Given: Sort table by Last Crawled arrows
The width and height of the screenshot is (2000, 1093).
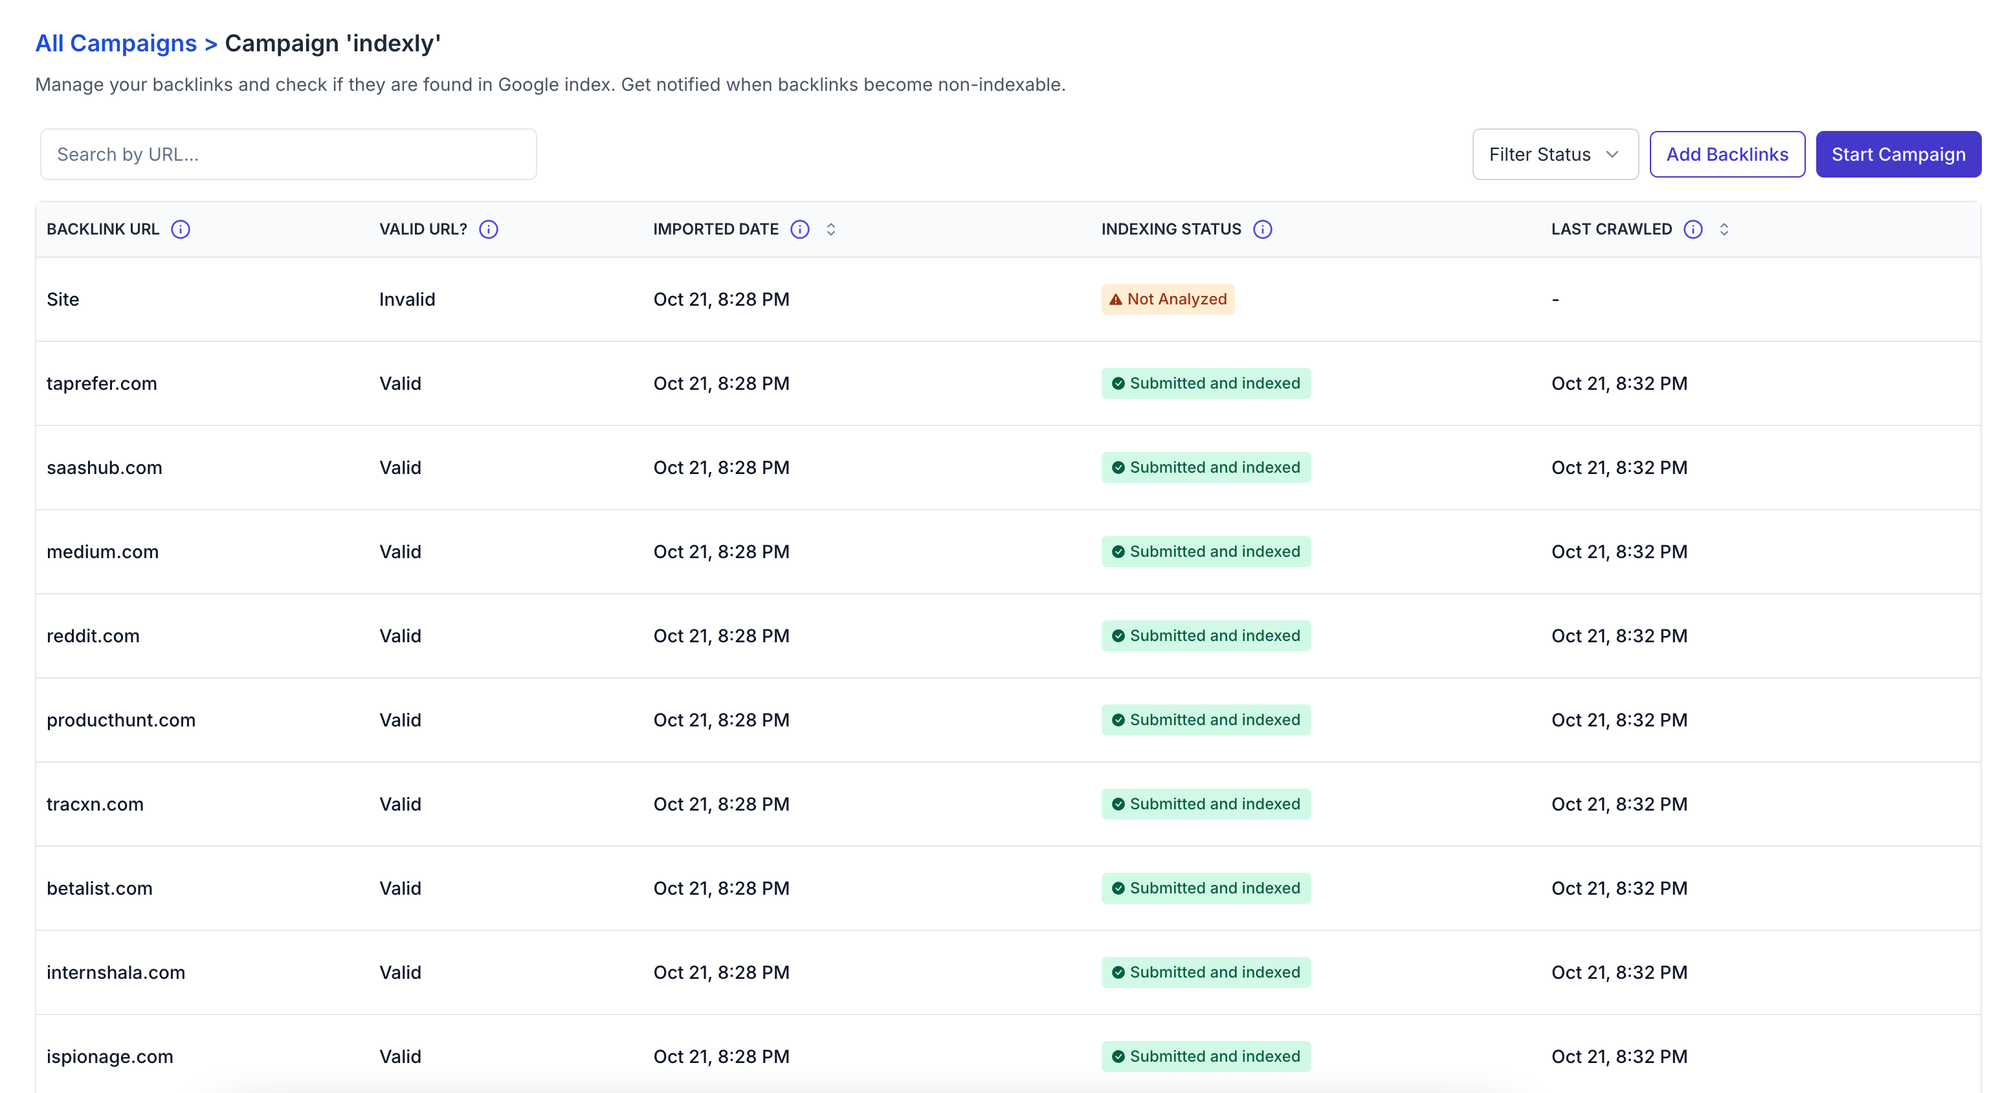Looking at the screenshot, I should (1724, 229).
